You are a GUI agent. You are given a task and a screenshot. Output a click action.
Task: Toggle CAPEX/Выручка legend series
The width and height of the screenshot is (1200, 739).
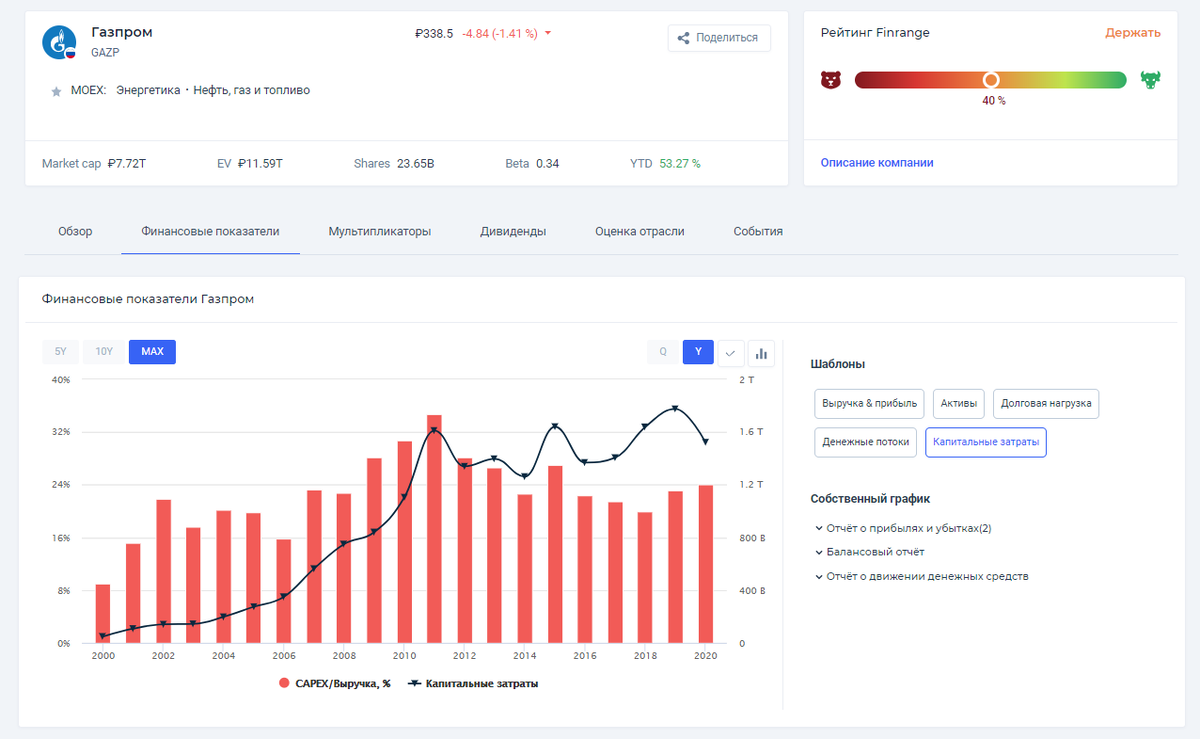(334, 684)
